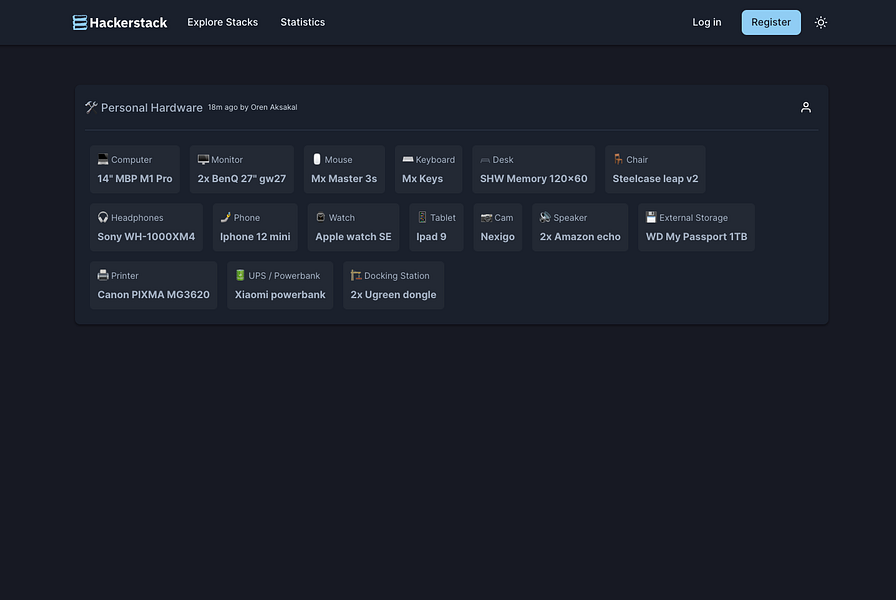Click the Headphones icon on the Sony card
This screenshot has width=896, height=600.
103,217
